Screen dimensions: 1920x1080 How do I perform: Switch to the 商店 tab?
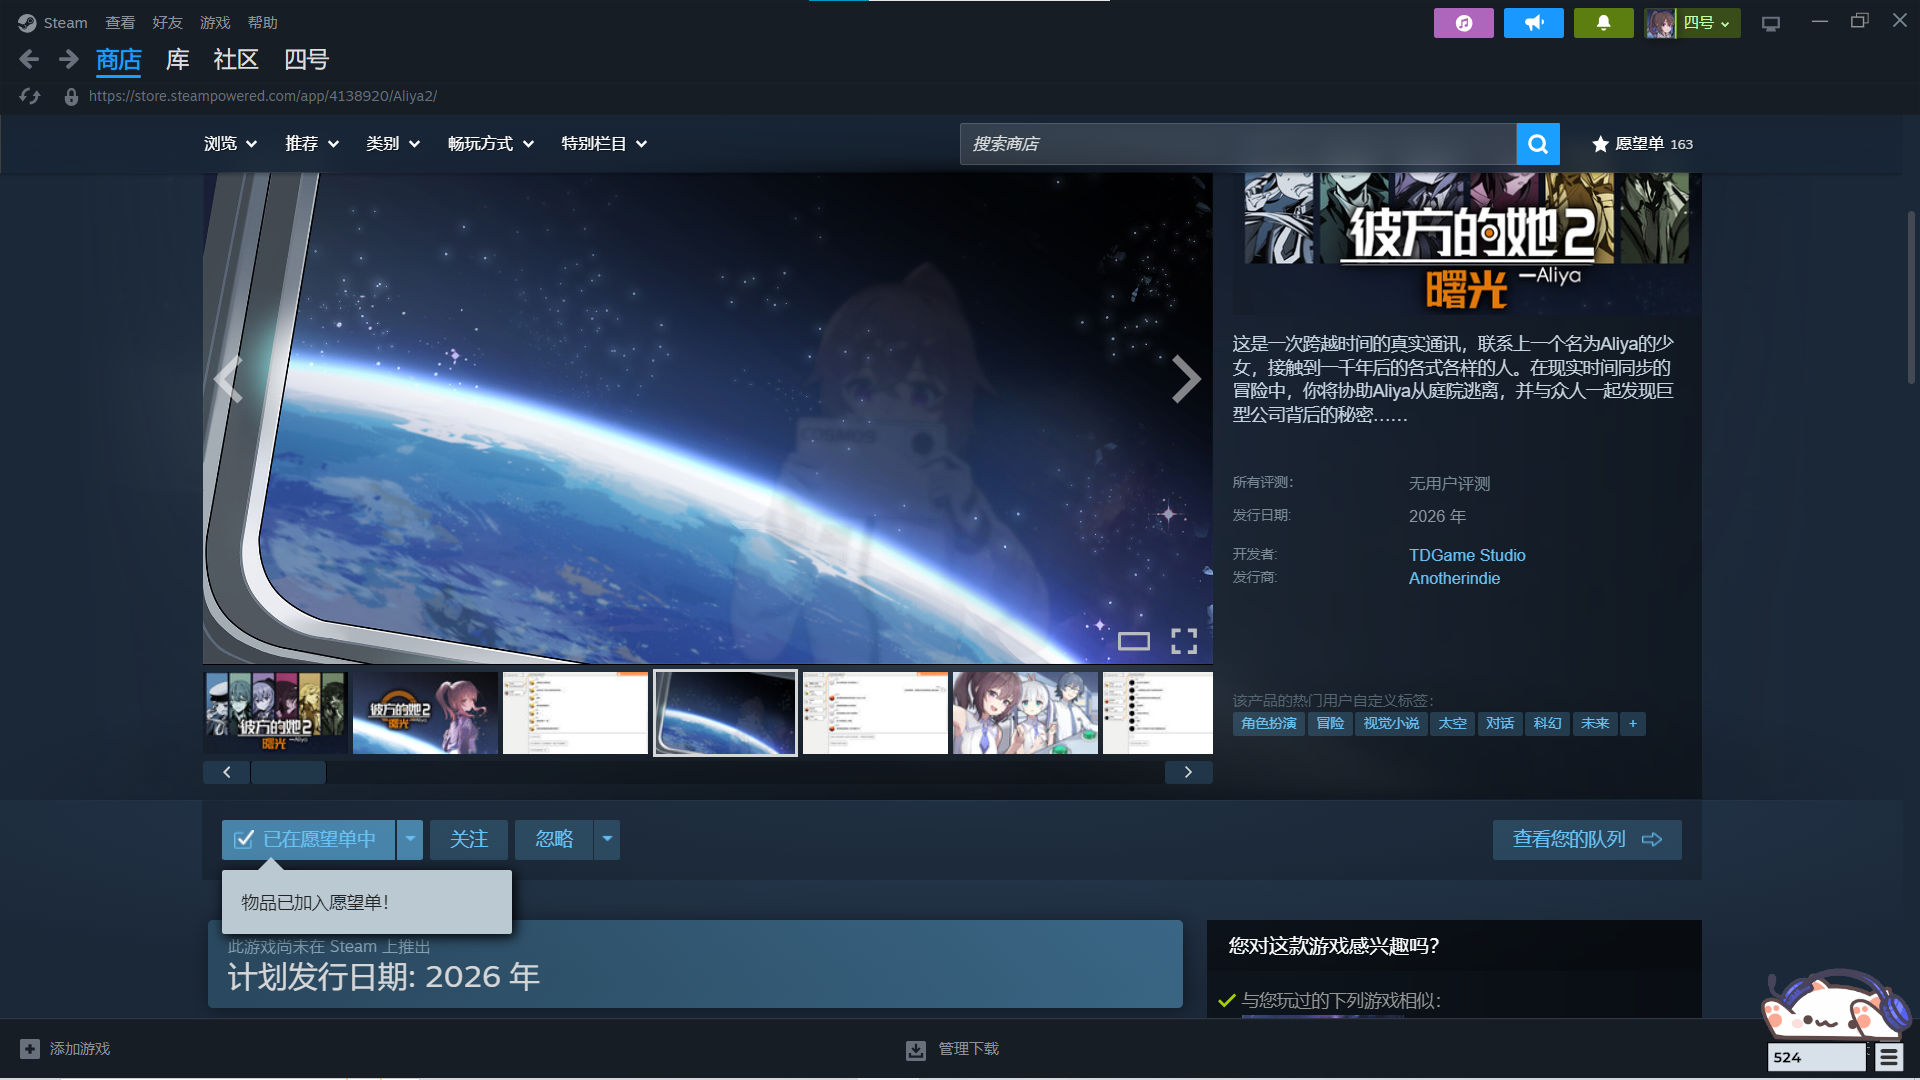(119, 60)
